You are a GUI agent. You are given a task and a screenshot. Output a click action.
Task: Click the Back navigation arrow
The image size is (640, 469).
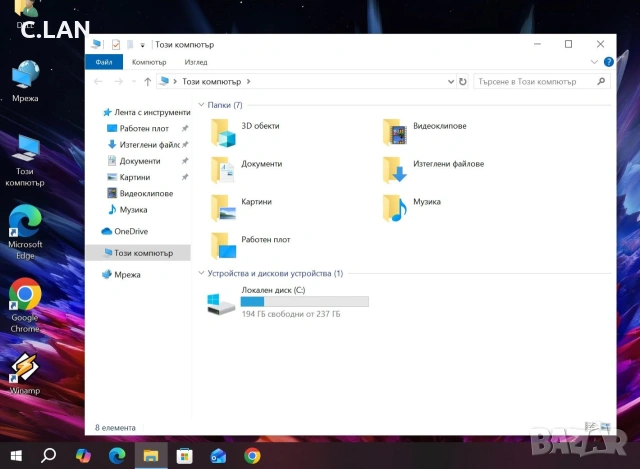click(x=98, y=82)
